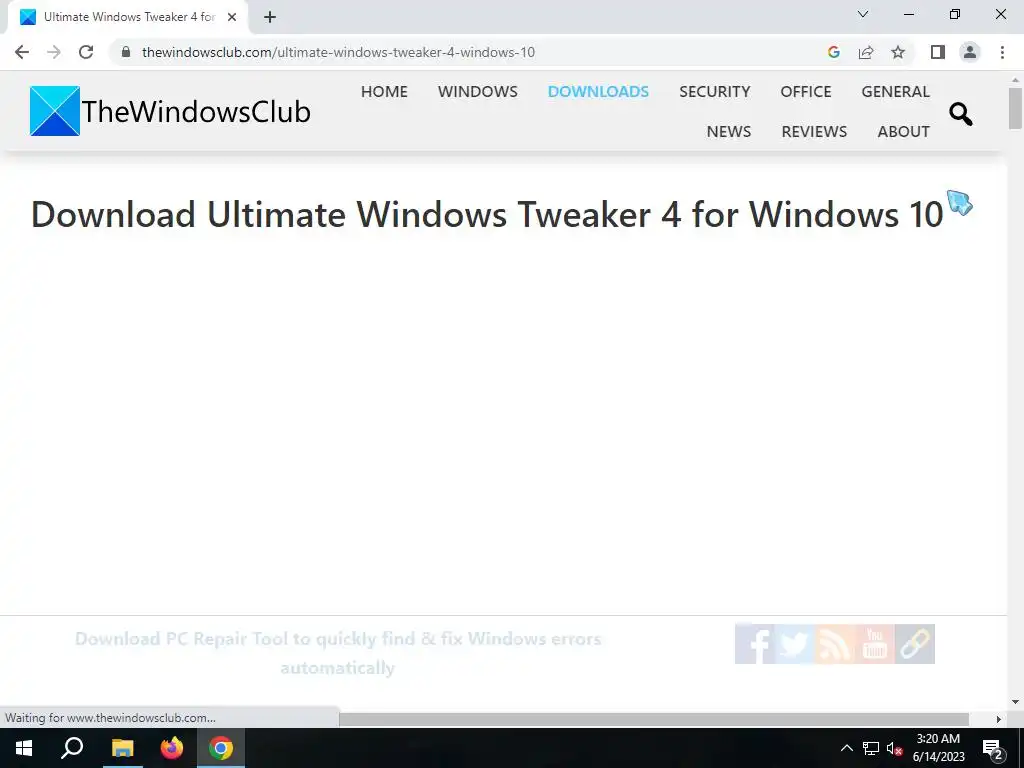Open the ABOUT menu item
This screenshot has height=768, width=1024.
pyautogui.click(x=904, y=131)
